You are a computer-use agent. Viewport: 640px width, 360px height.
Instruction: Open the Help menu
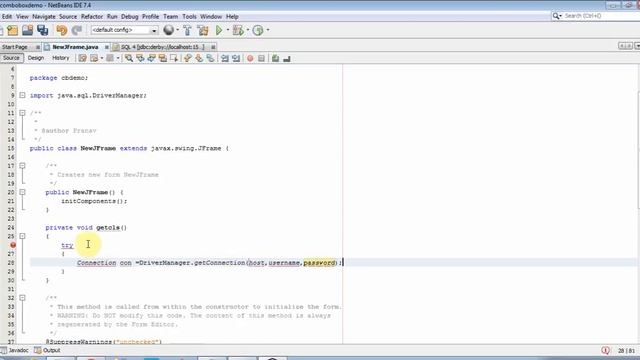point(232,17)
